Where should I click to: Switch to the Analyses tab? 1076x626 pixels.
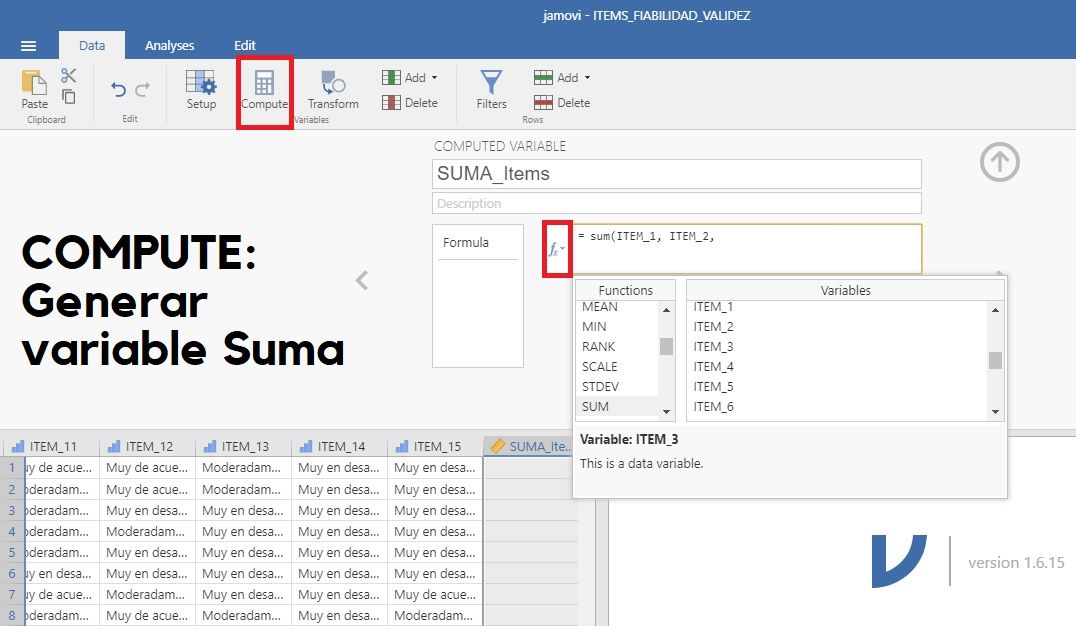169,45
